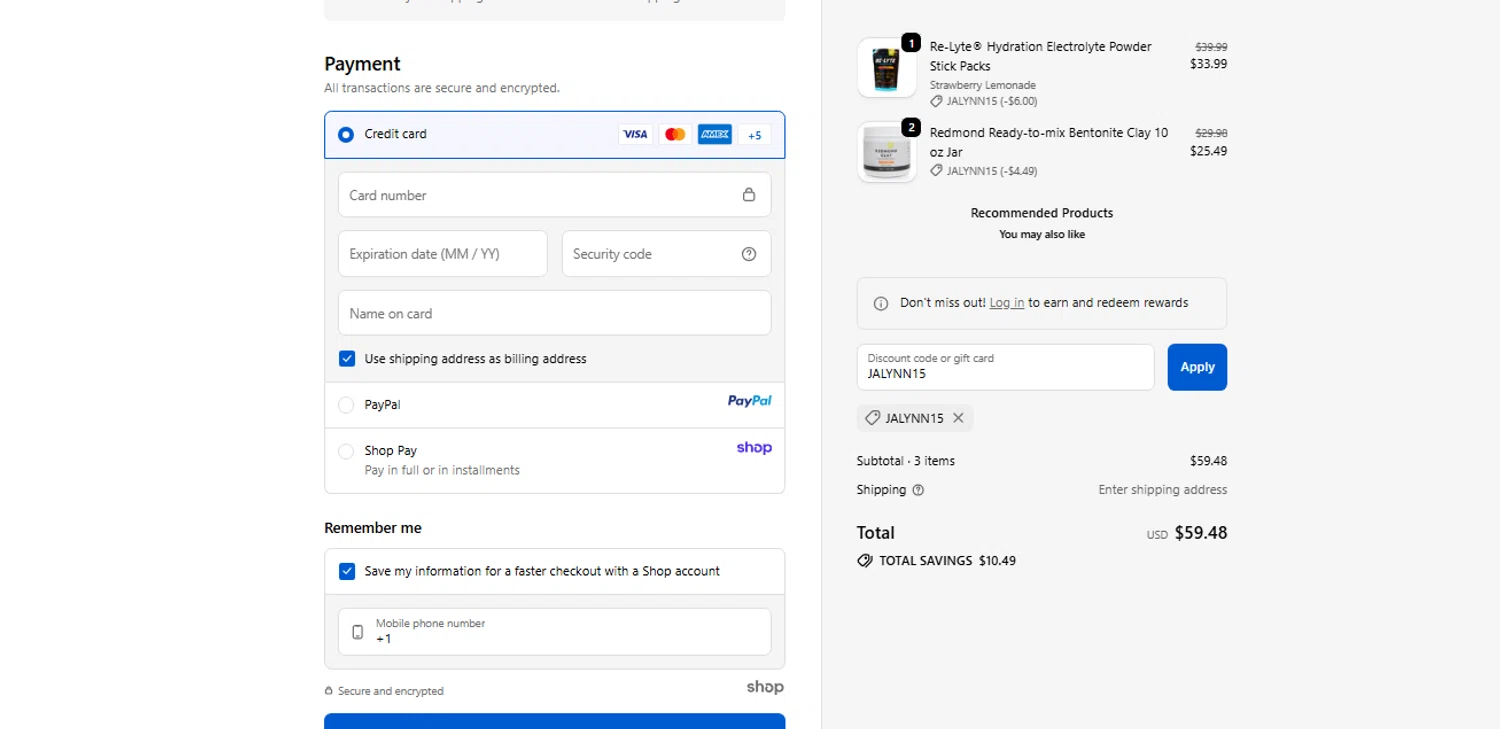Open the Log in rewards link
This screenshot has width=1500, height=729.
(x=1006, y=303)
